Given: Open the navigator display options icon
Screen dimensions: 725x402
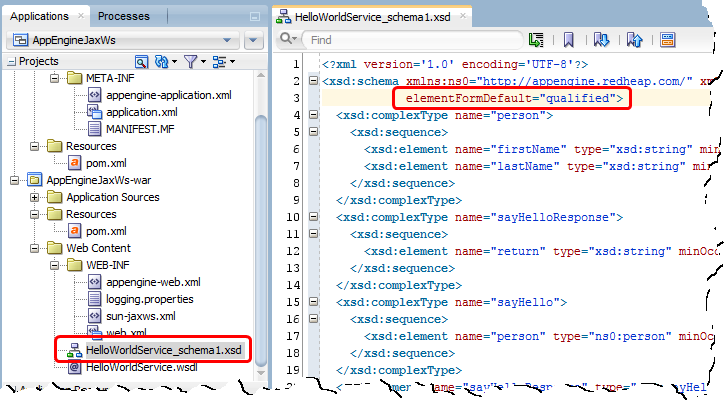Looking at the screenshot, I should pyautogui.click(x=220, y=62).
